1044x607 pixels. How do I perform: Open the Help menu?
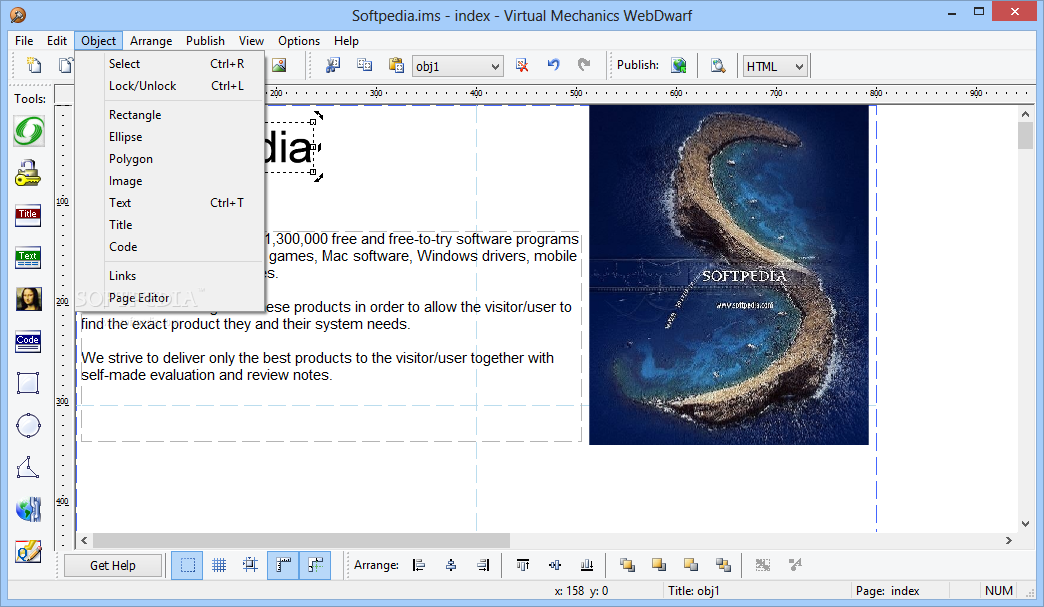pos(346,41)
